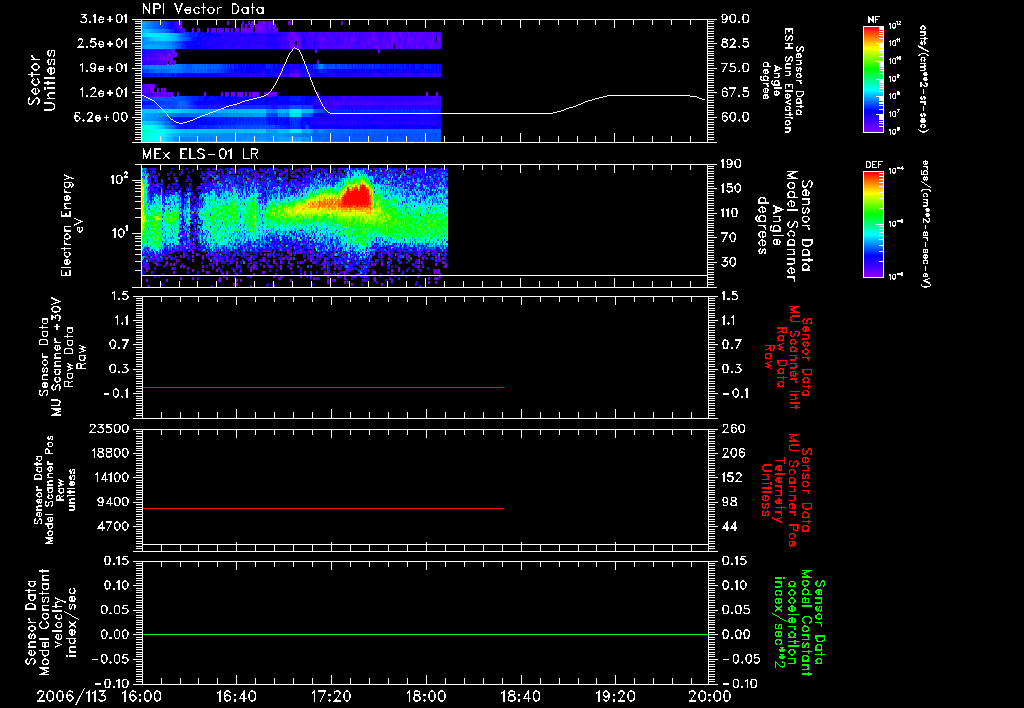
Task: Click the '1.2e+01' sector tick label
Action: (102, 93)
